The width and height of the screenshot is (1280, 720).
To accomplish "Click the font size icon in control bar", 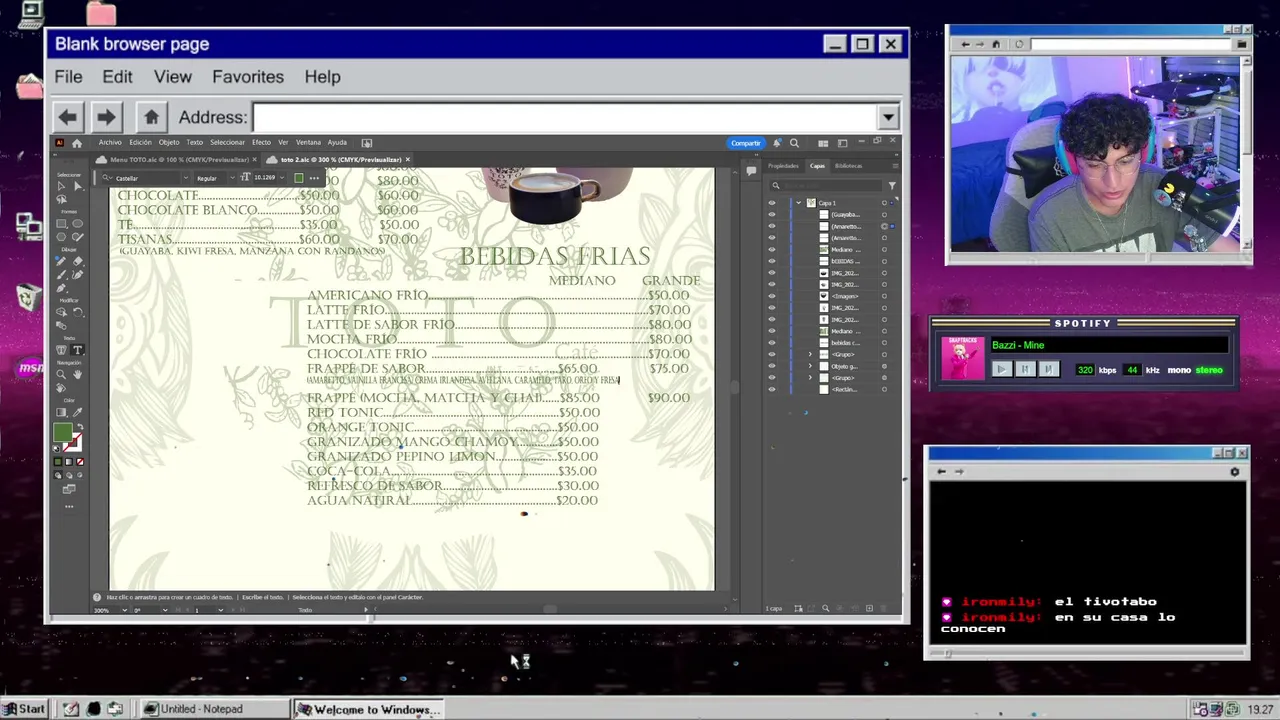I will click(245, 177).
